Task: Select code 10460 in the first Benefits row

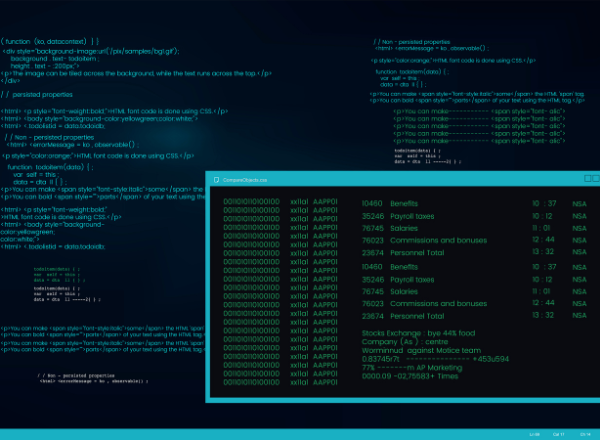Action: (x=372, y=203)
